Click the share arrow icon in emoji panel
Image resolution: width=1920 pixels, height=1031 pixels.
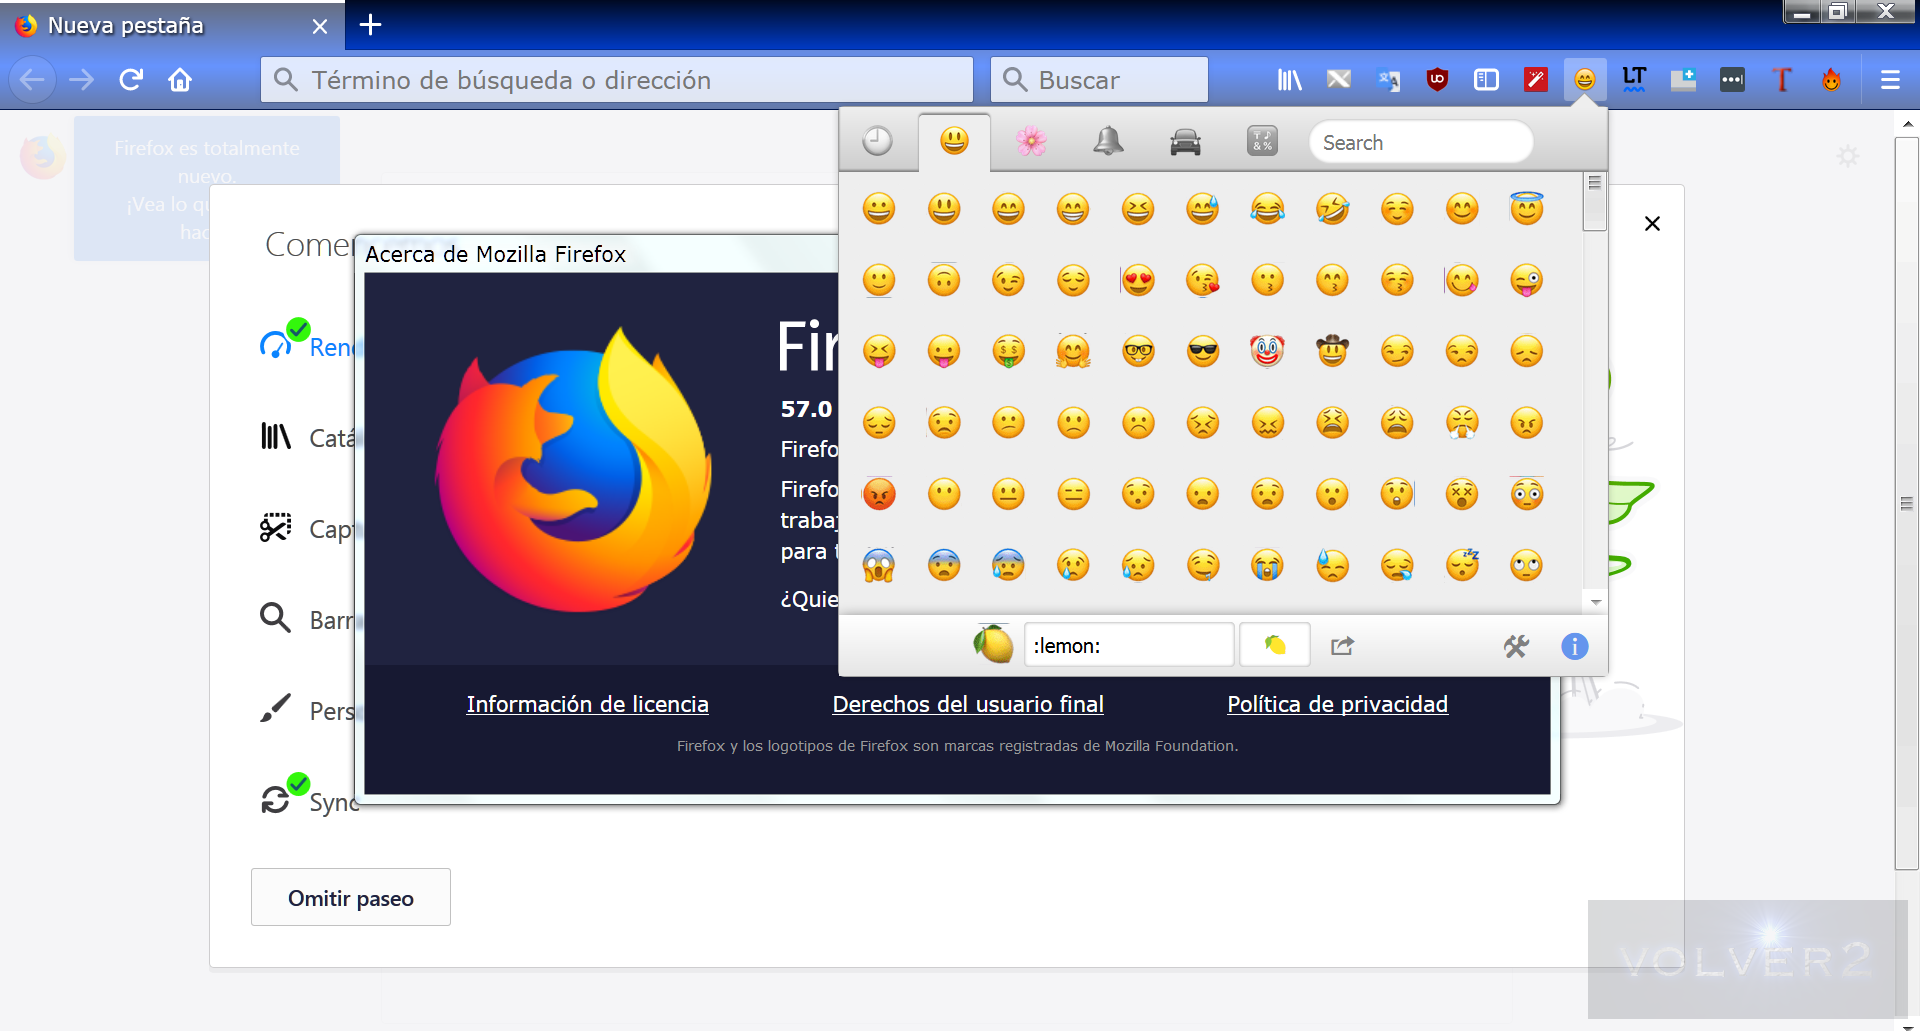click(x=1342, y=646)
